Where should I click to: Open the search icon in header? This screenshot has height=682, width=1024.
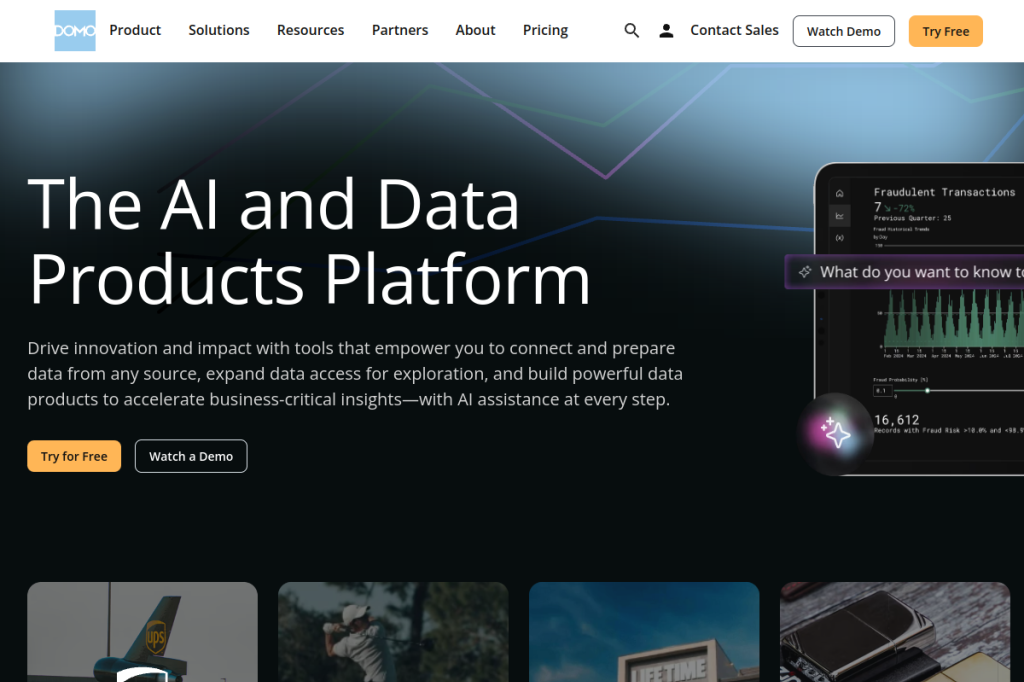(632, 31)
